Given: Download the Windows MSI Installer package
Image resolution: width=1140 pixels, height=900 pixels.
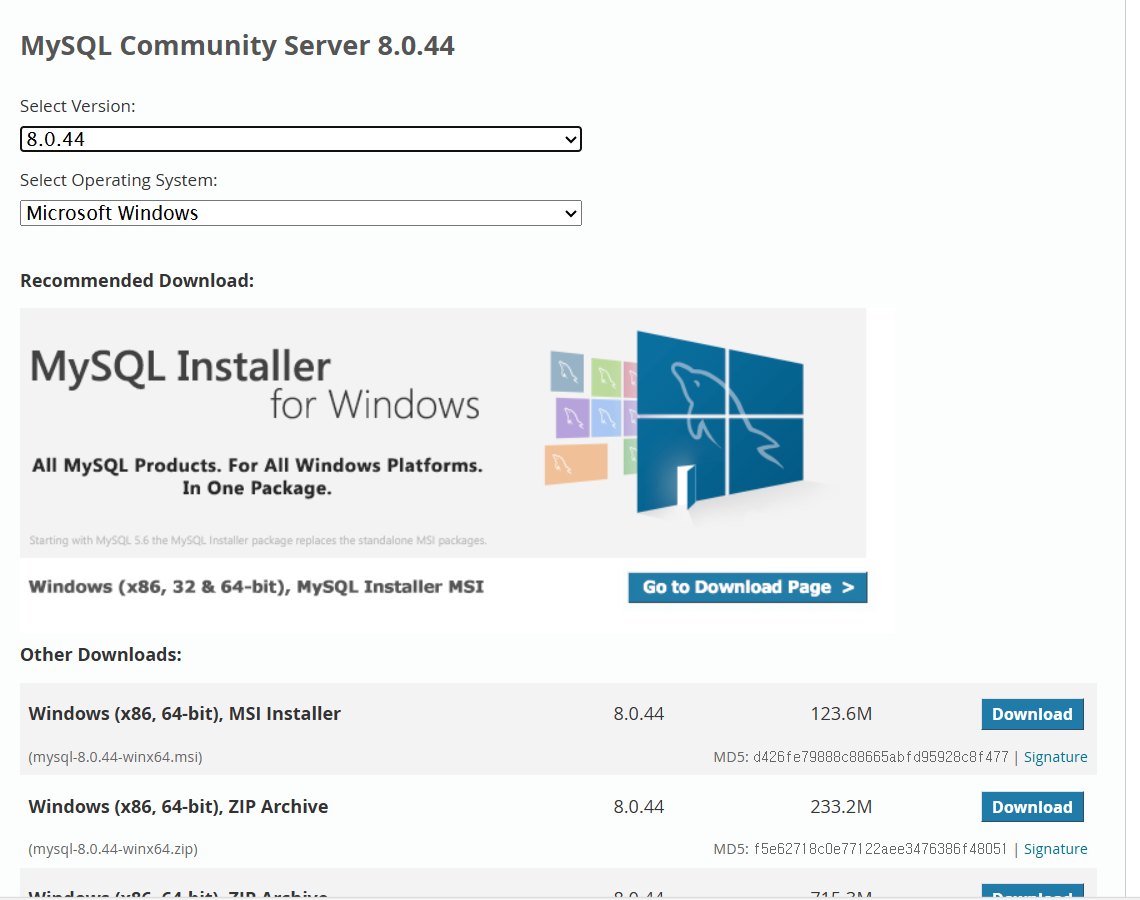Looking at the screenshot, I should [1032, 714].
